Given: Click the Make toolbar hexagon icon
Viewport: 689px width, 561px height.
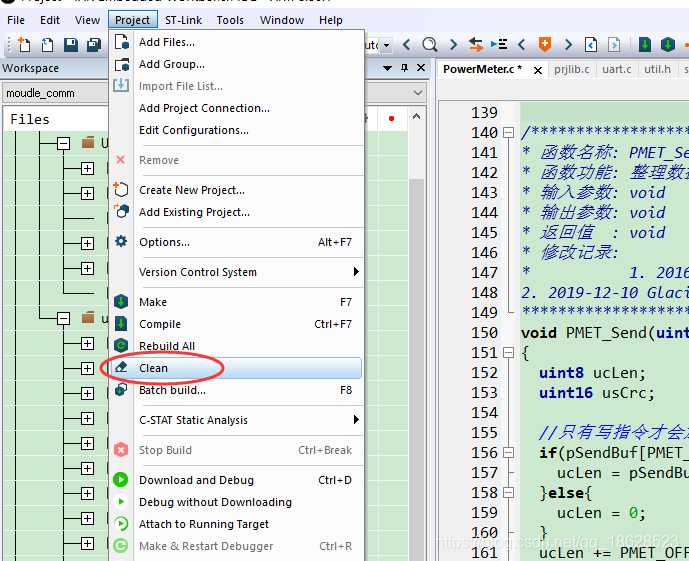Looking at the screenshot, I should tap(667, 44).
